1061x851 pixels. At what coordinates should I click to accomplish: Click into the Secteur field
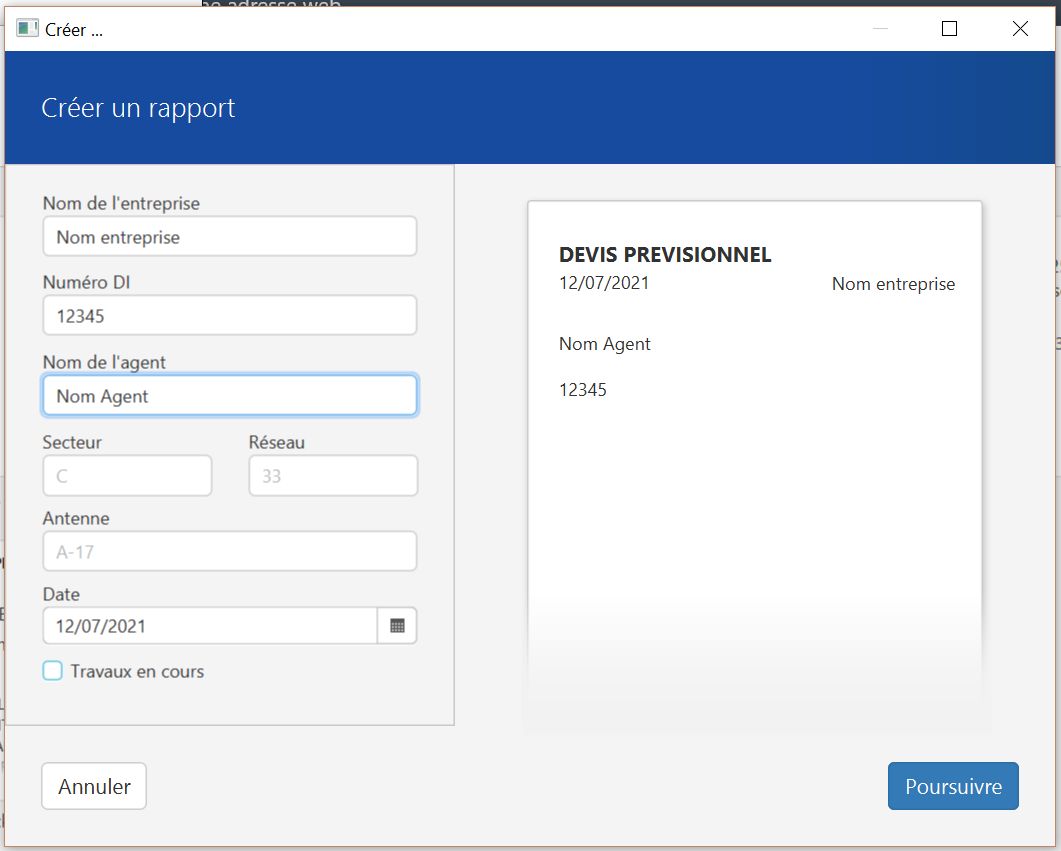(127, 476)
